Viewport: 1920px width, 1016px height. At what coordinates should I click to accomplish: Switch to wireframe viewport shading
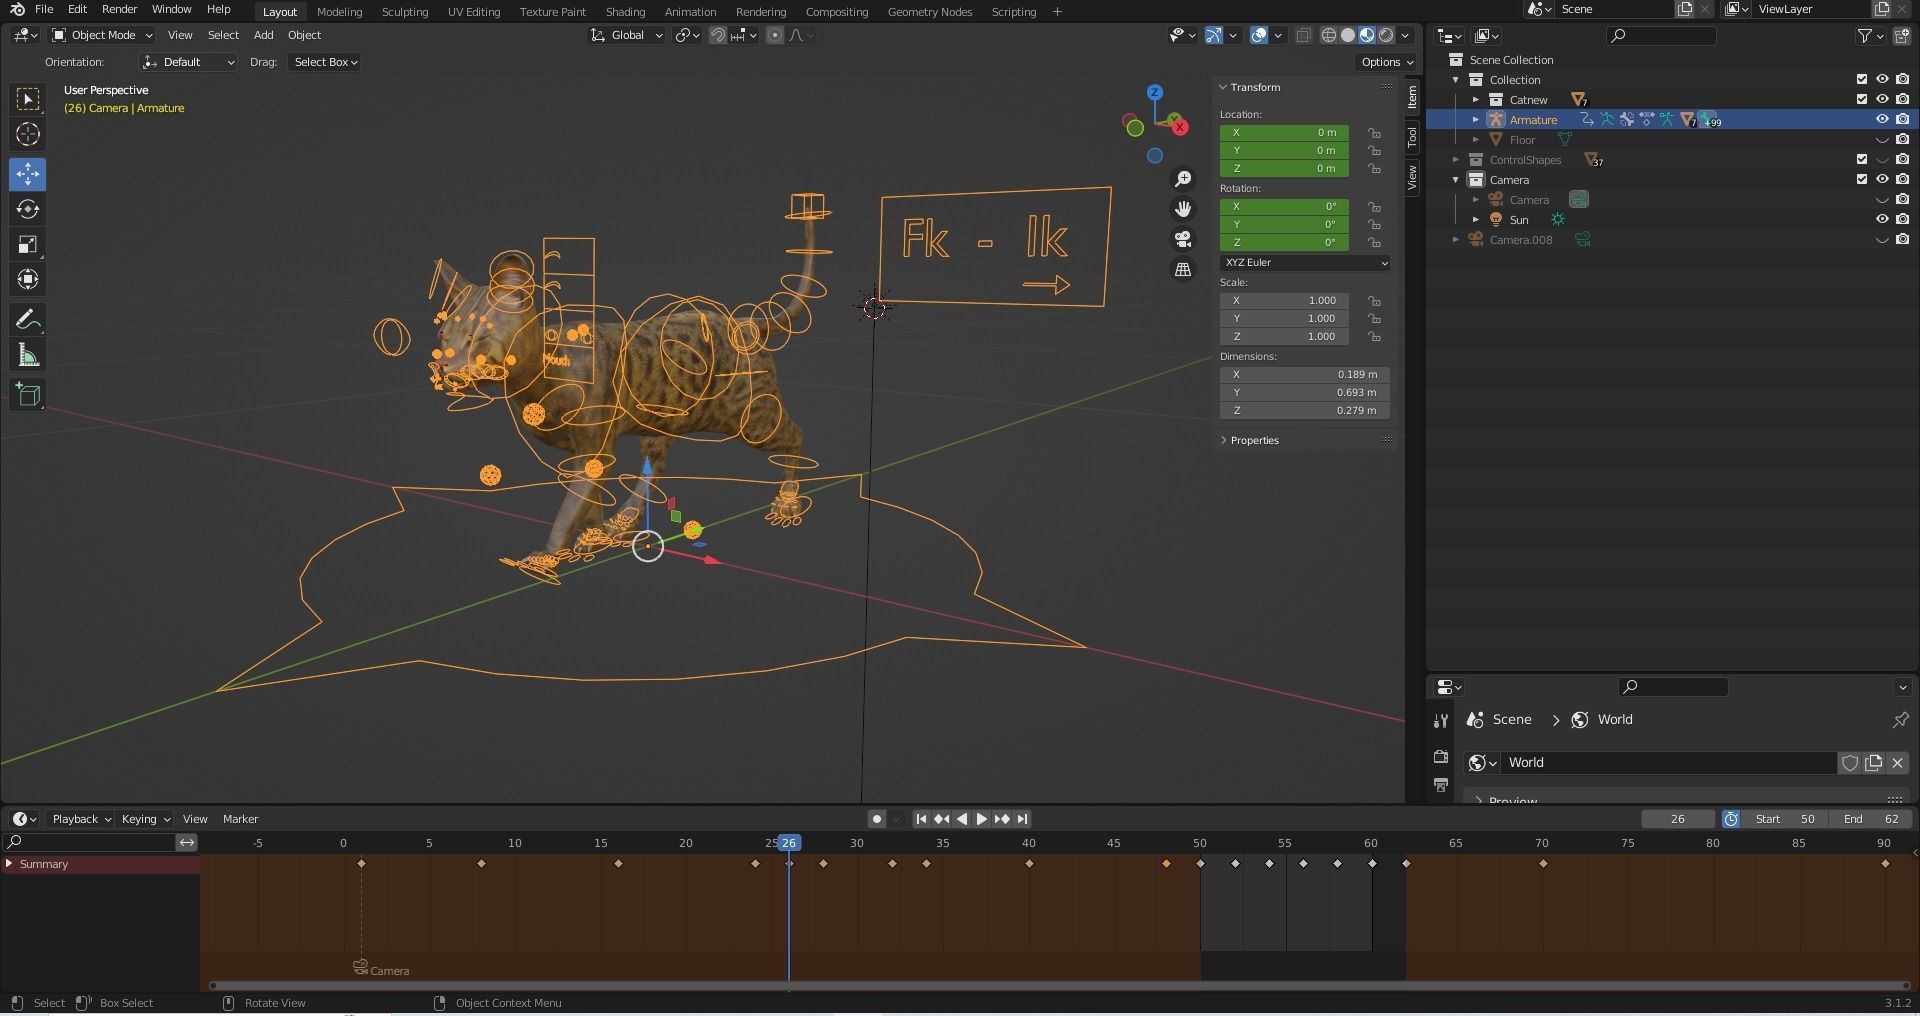[1329, 35]
